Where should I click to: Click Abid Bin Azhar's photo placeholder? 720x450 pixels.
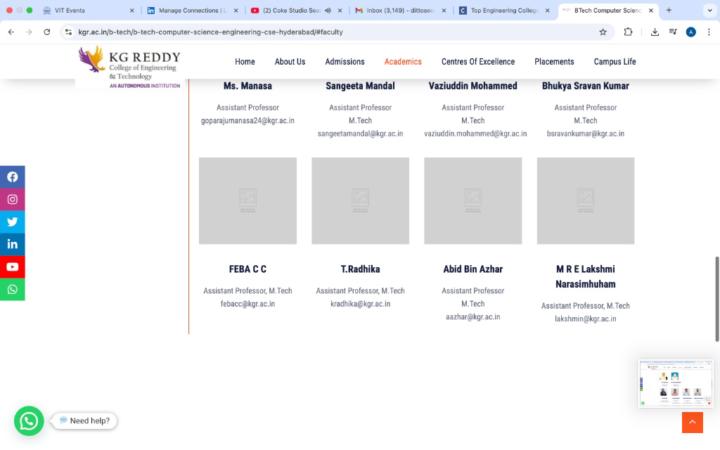(473, 201)
